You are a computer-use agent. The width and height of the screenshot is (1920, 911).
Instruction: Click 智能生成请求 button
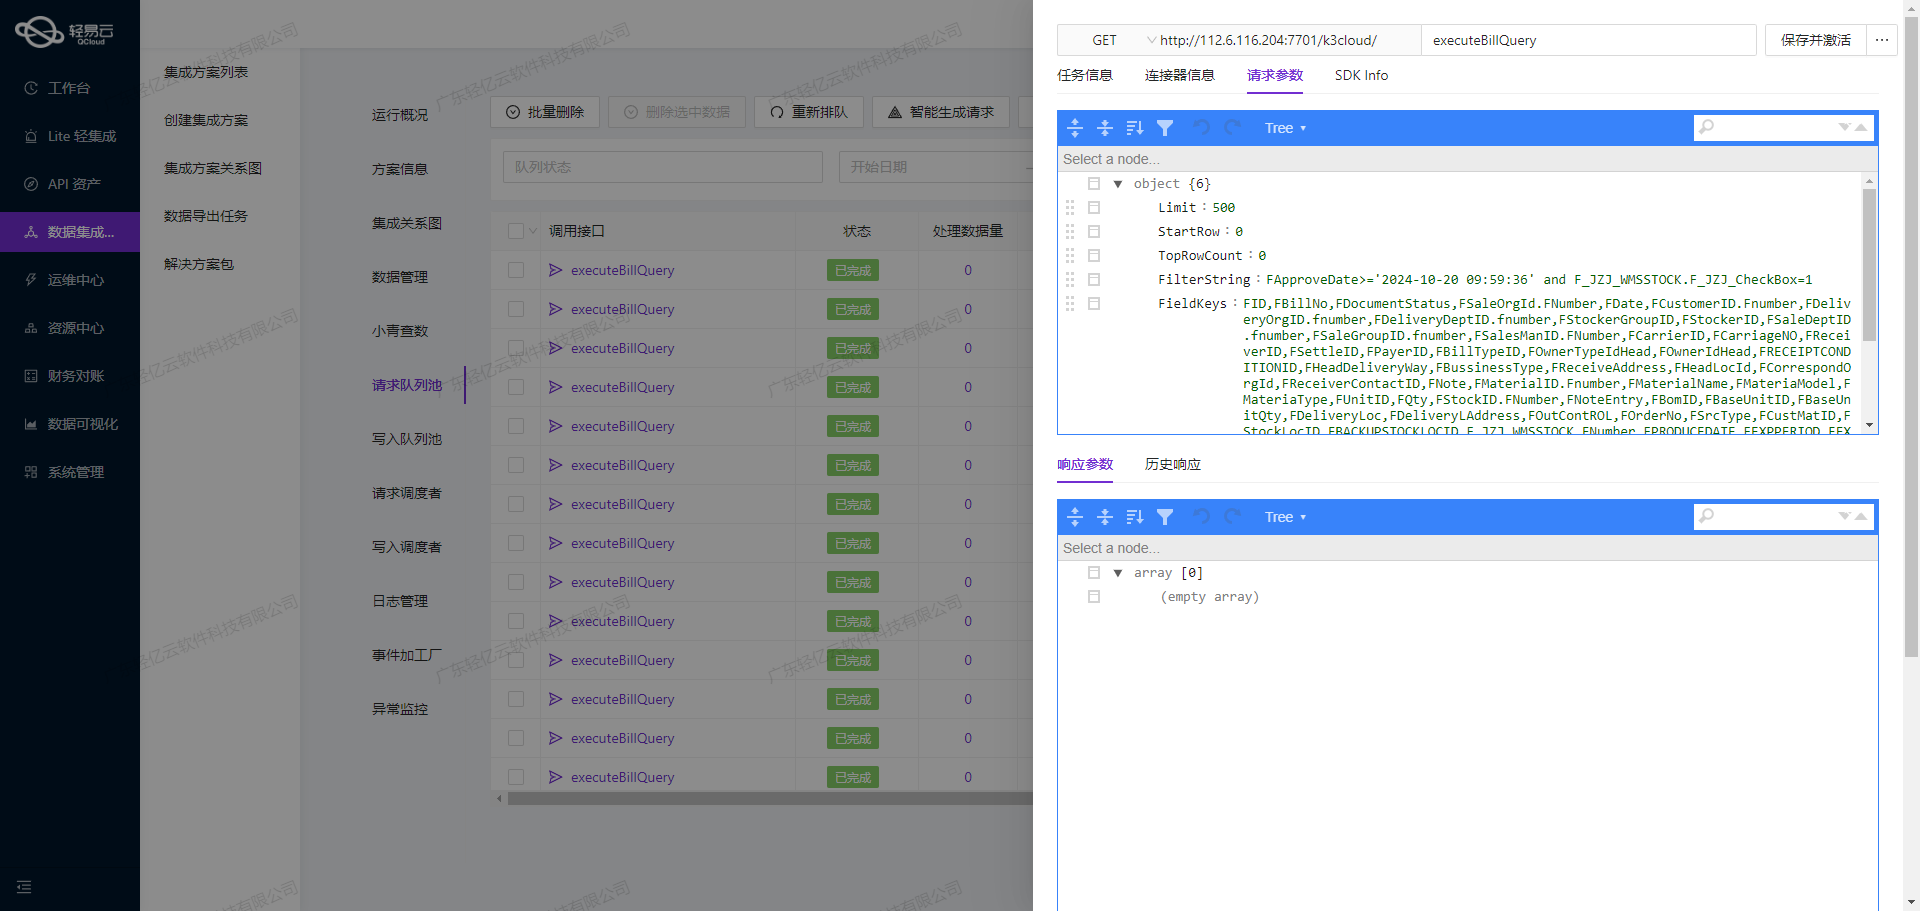(941, 112)
